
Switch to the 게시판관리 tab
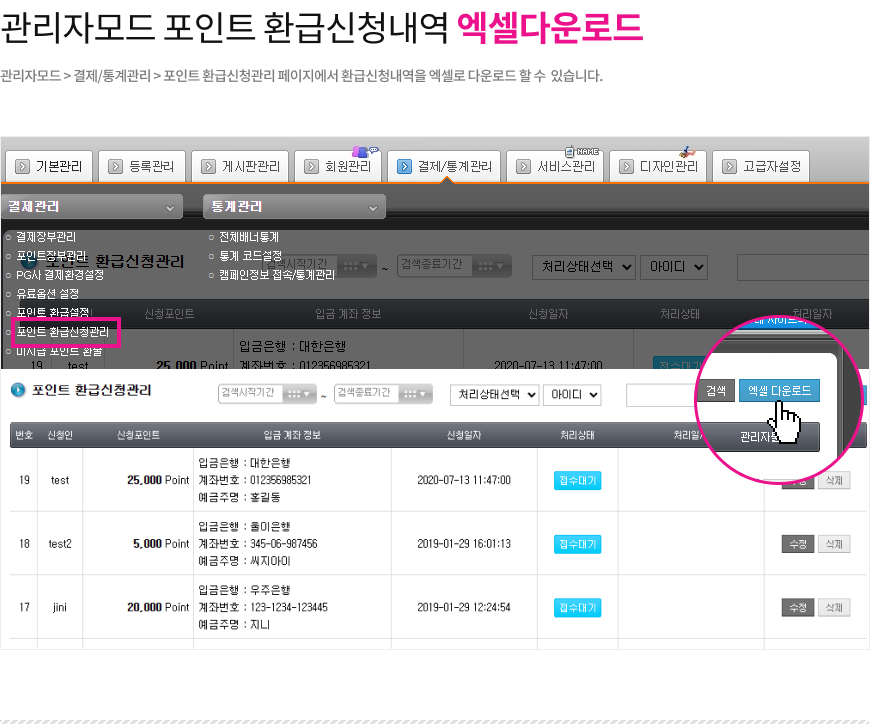240,166
